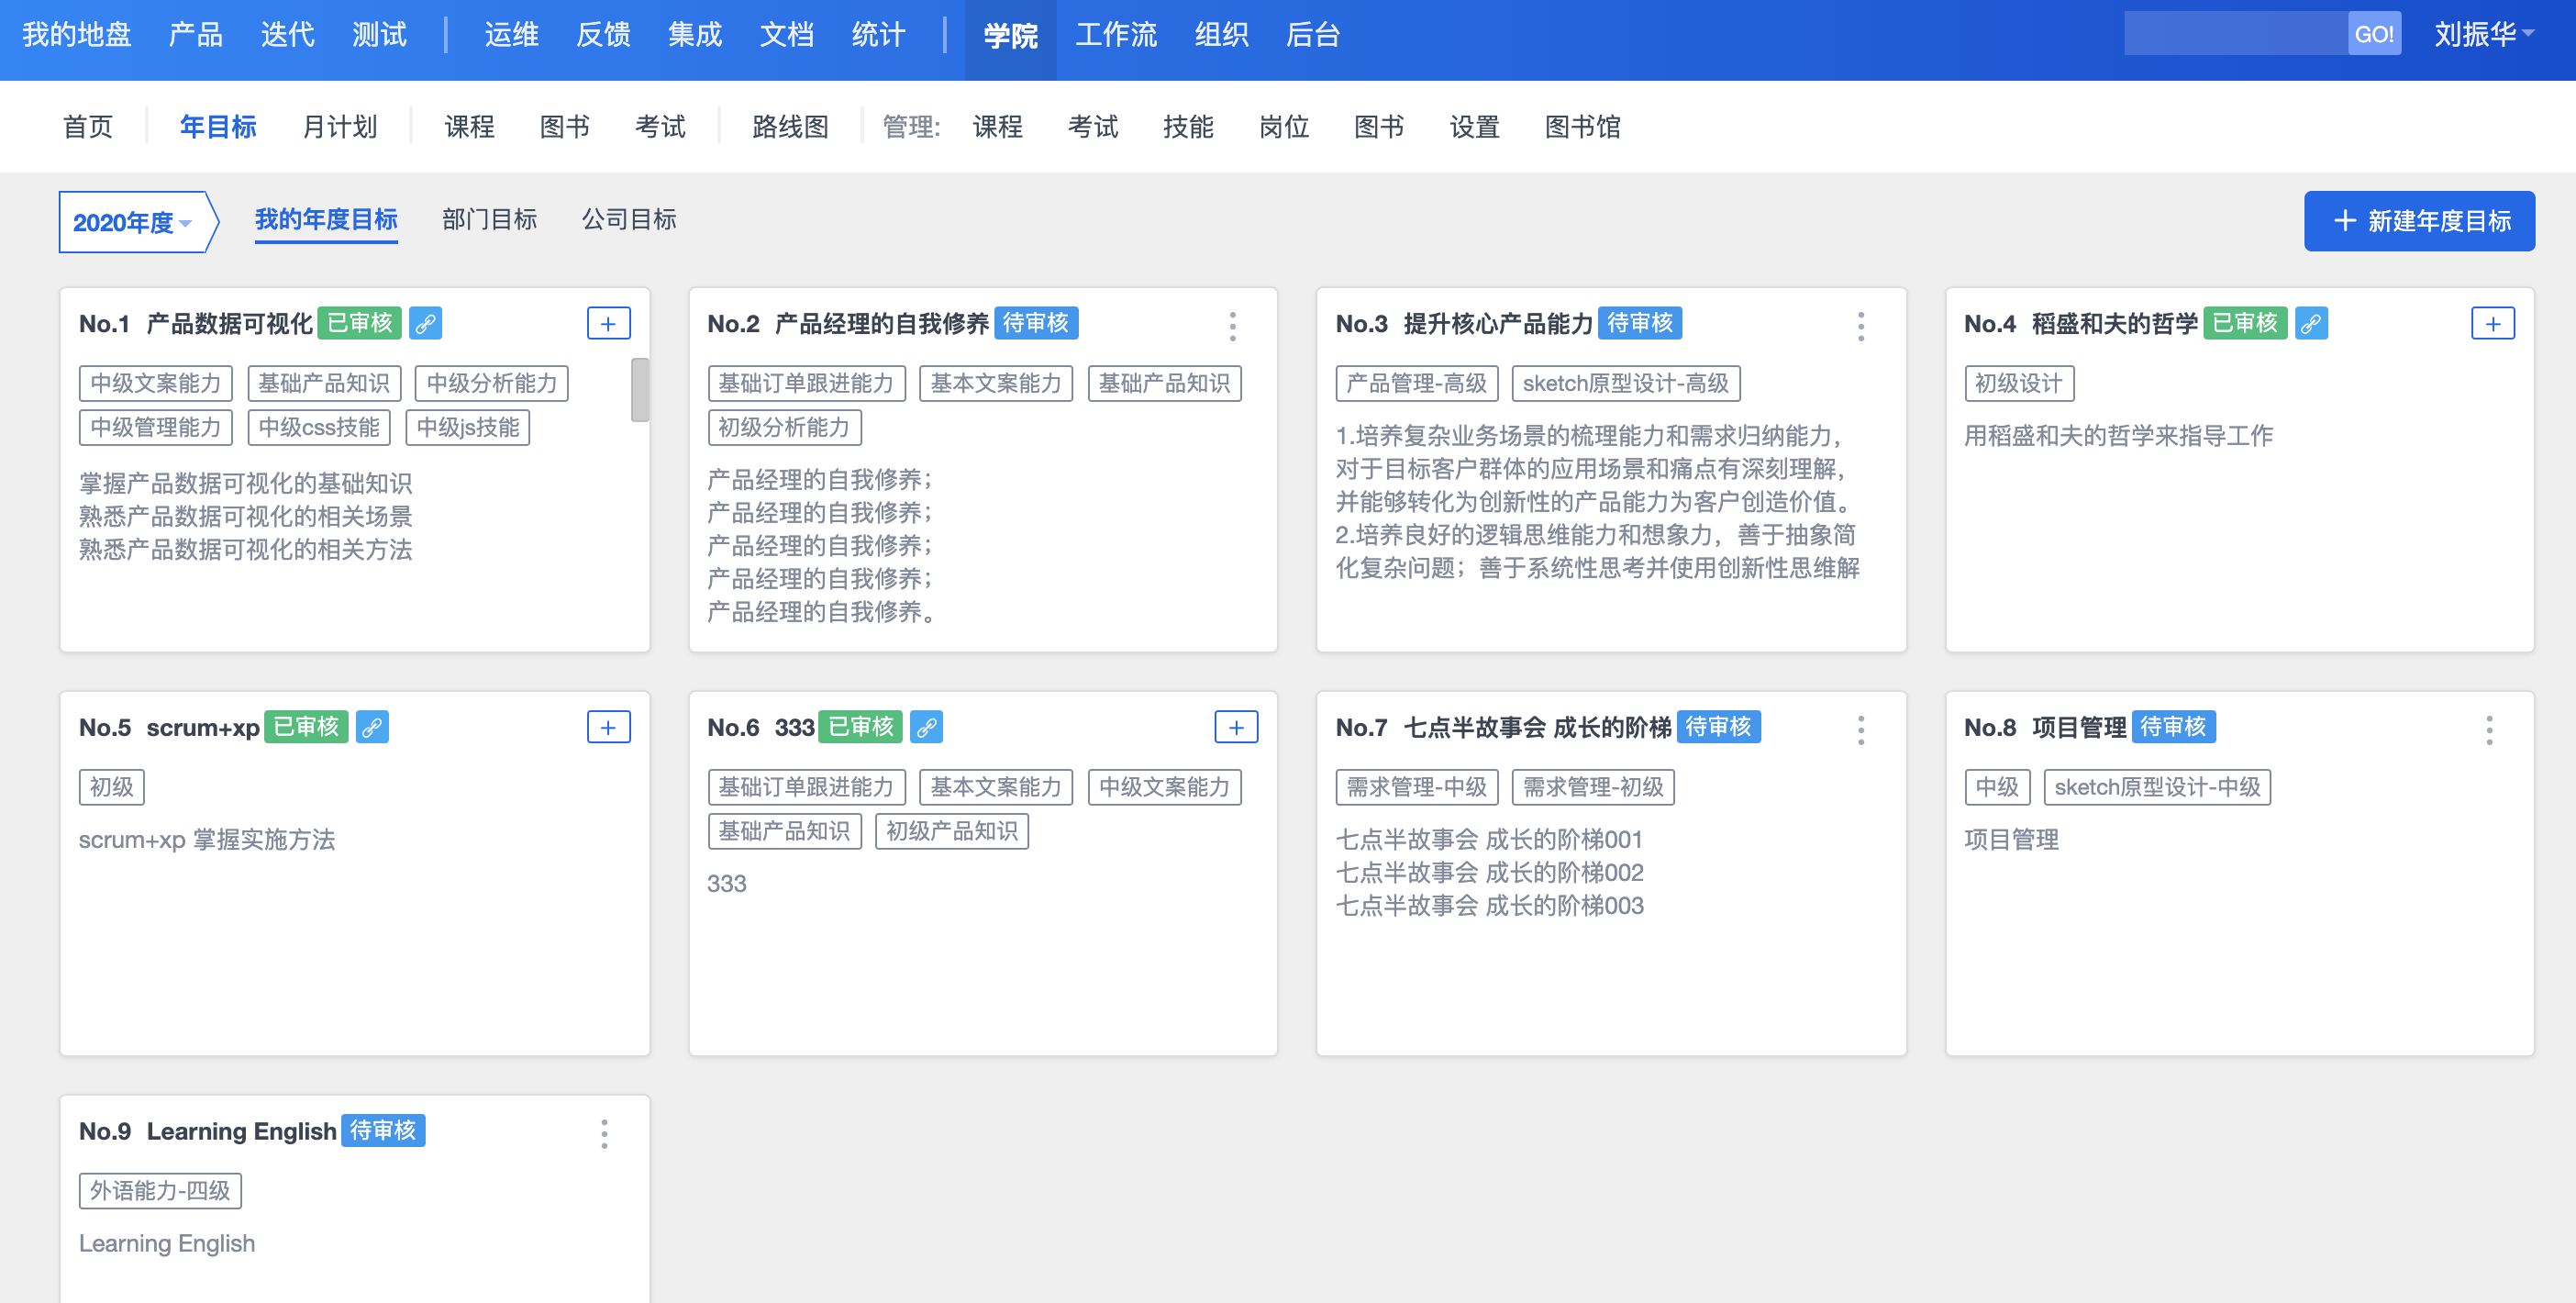Click the GO! search button
Screen dimensions: 2576x1303
[2373, 34]
